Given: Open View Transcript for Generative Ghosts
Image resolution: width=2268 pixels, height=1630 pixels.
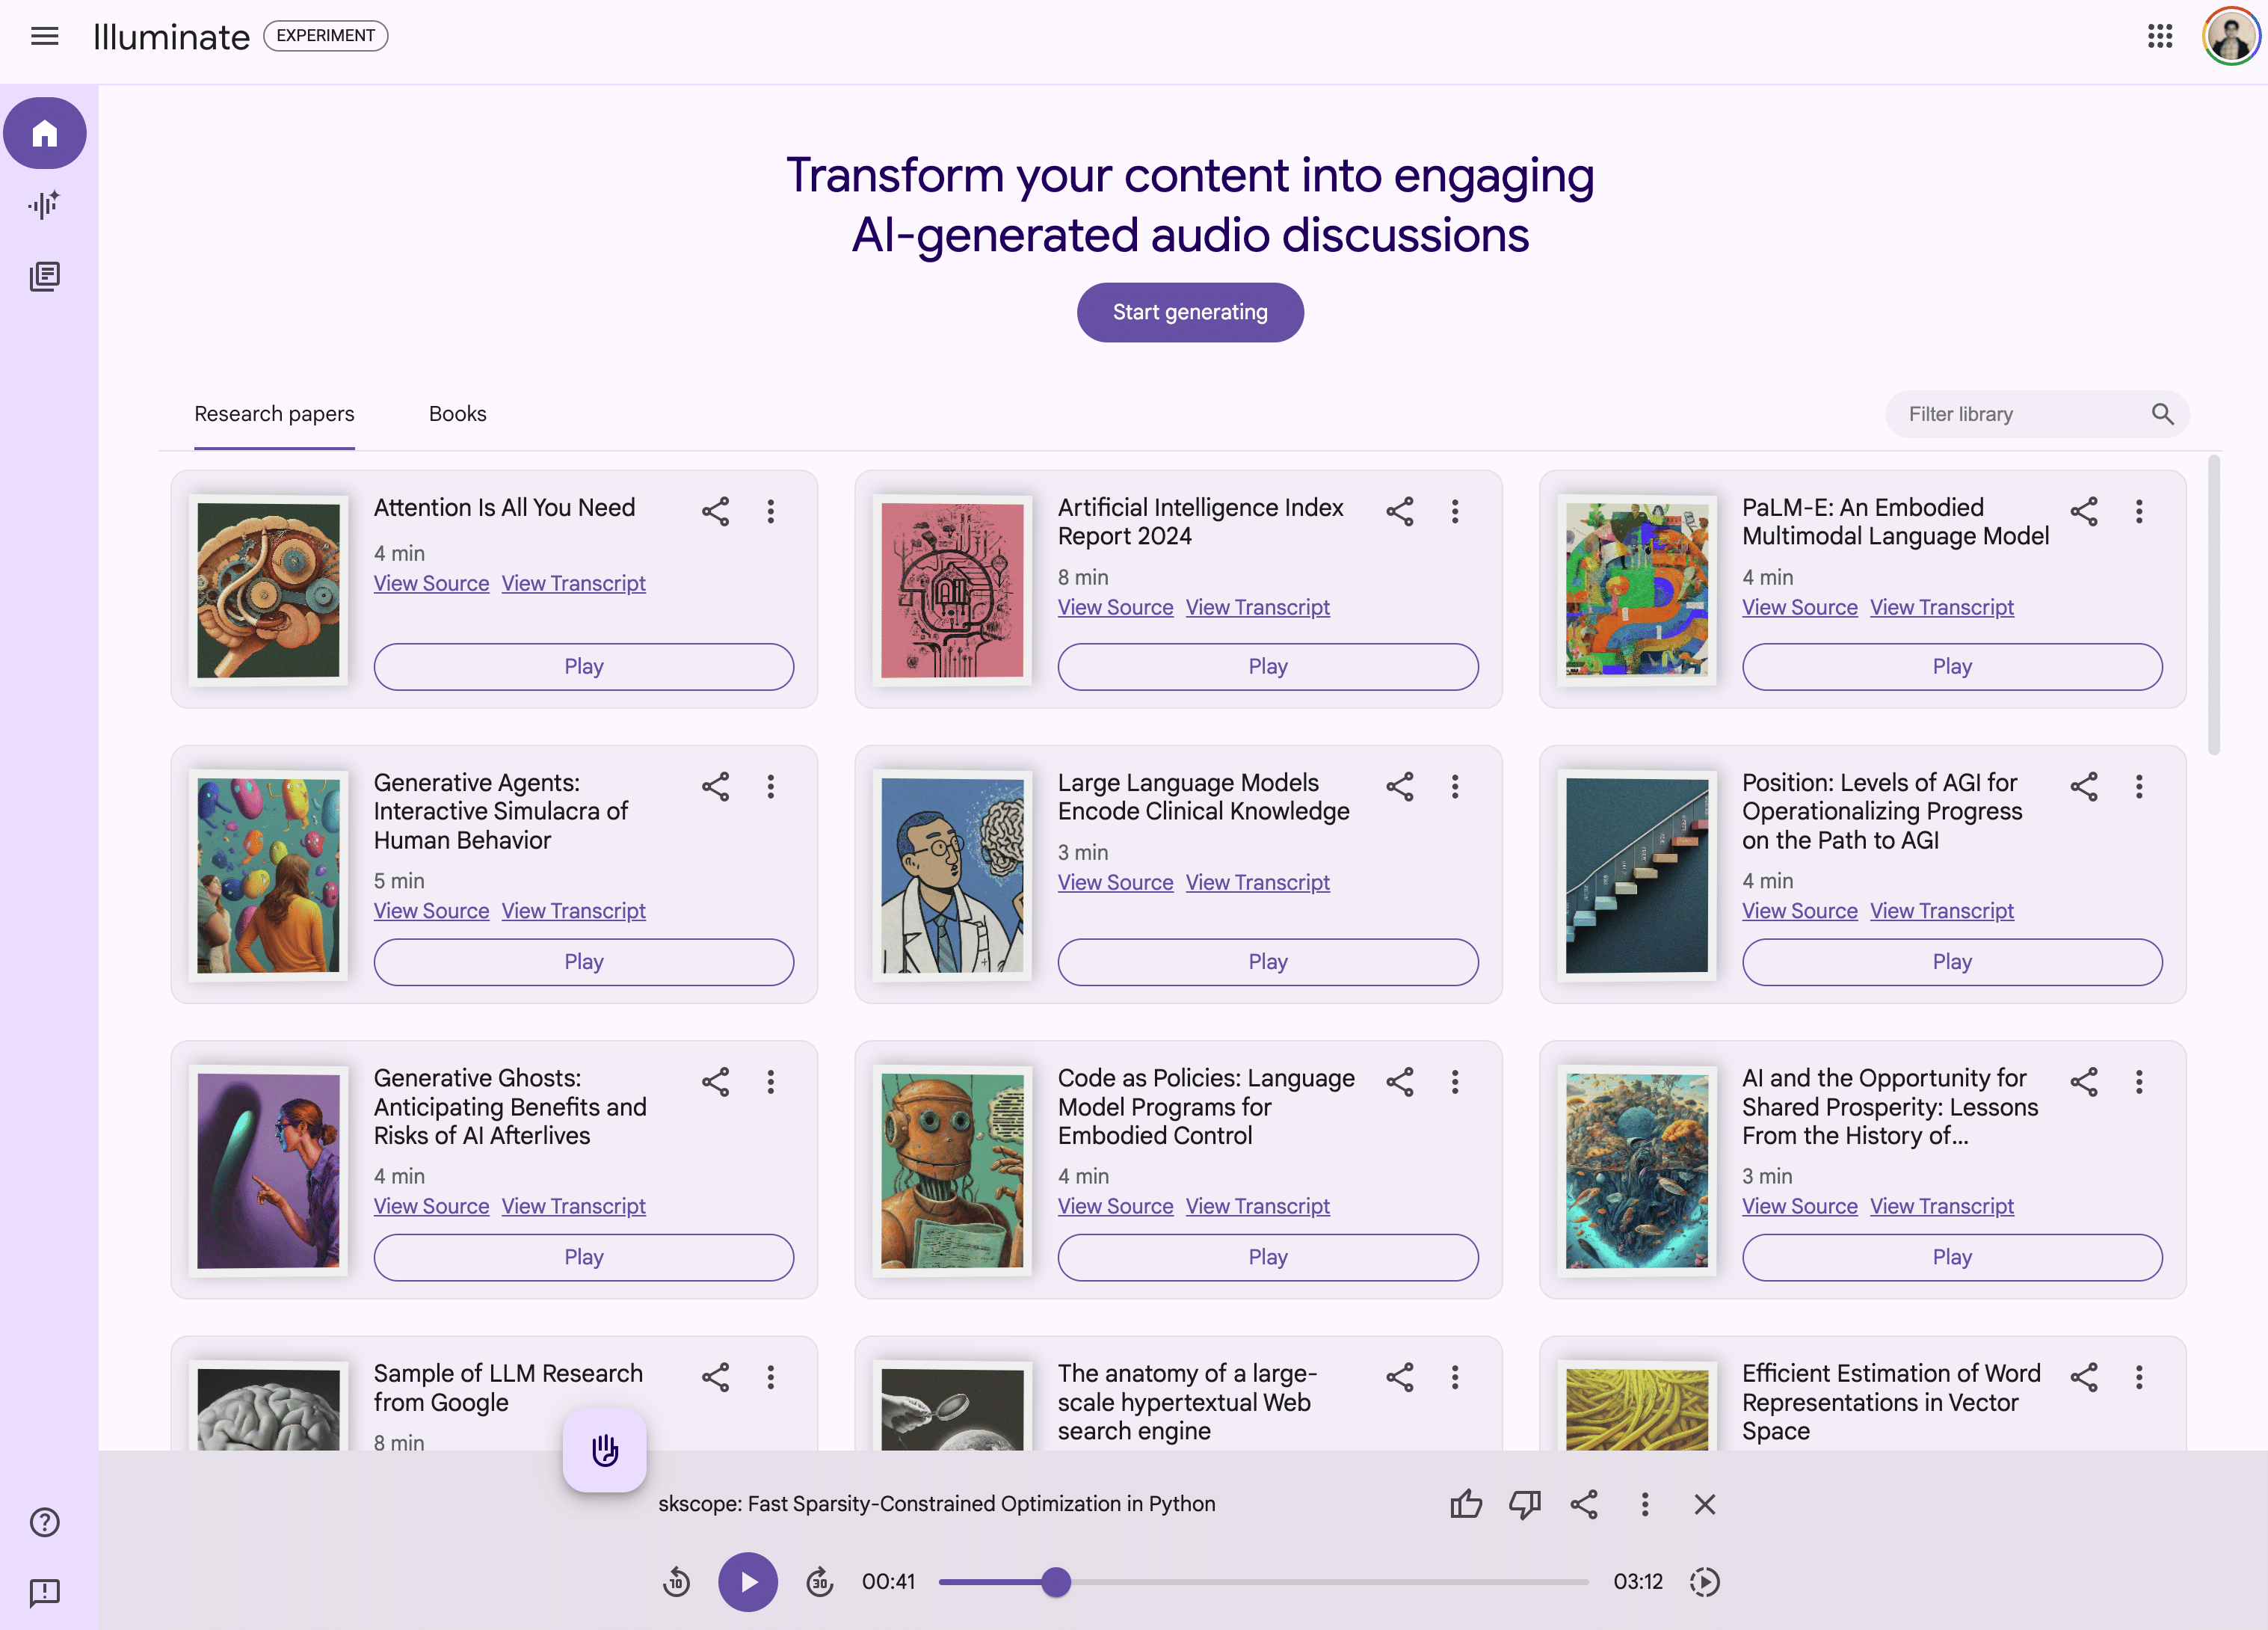Looking at the screenshot, I should (573, 1206).
